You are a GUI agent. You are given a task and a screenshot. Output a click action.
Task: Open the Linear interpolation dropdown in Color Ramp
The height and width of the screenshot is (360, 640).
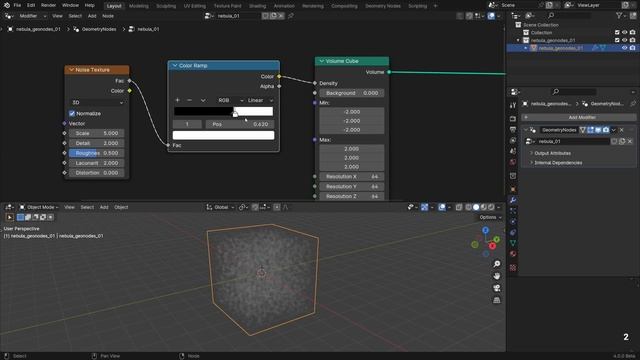[260, 100]
